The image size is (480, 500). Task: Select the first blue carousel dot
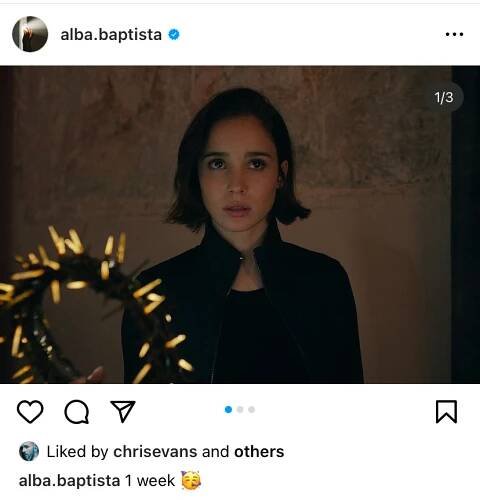click(x=228, y=409)
